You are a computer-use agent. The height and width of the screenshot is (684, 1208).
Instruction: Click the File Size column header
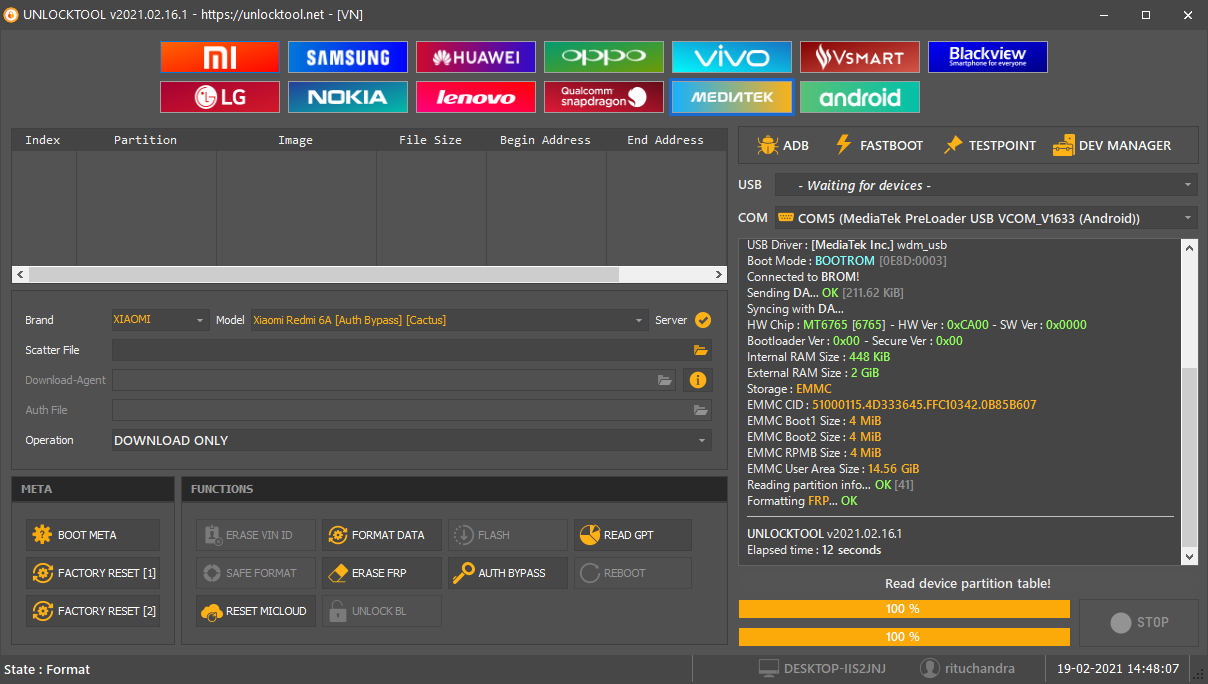click(431, 140)
